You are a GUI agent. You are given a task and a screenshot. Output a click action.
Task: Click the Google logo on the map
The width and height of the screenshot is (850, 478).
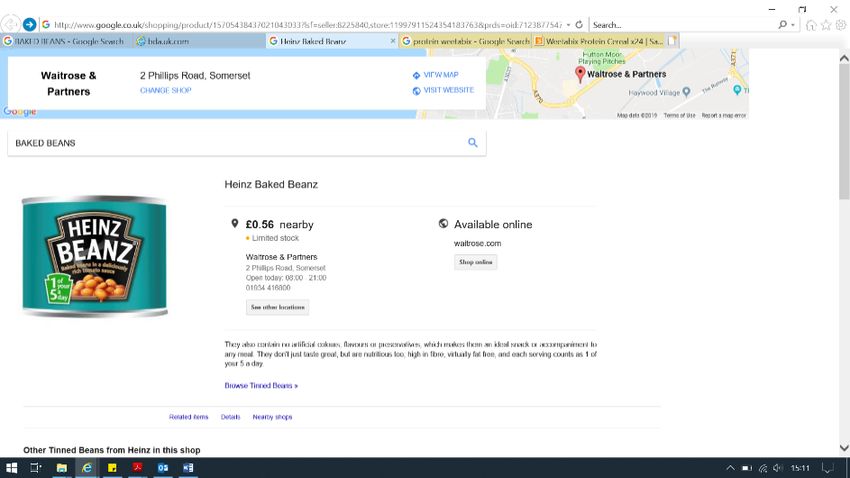point(20,111)
